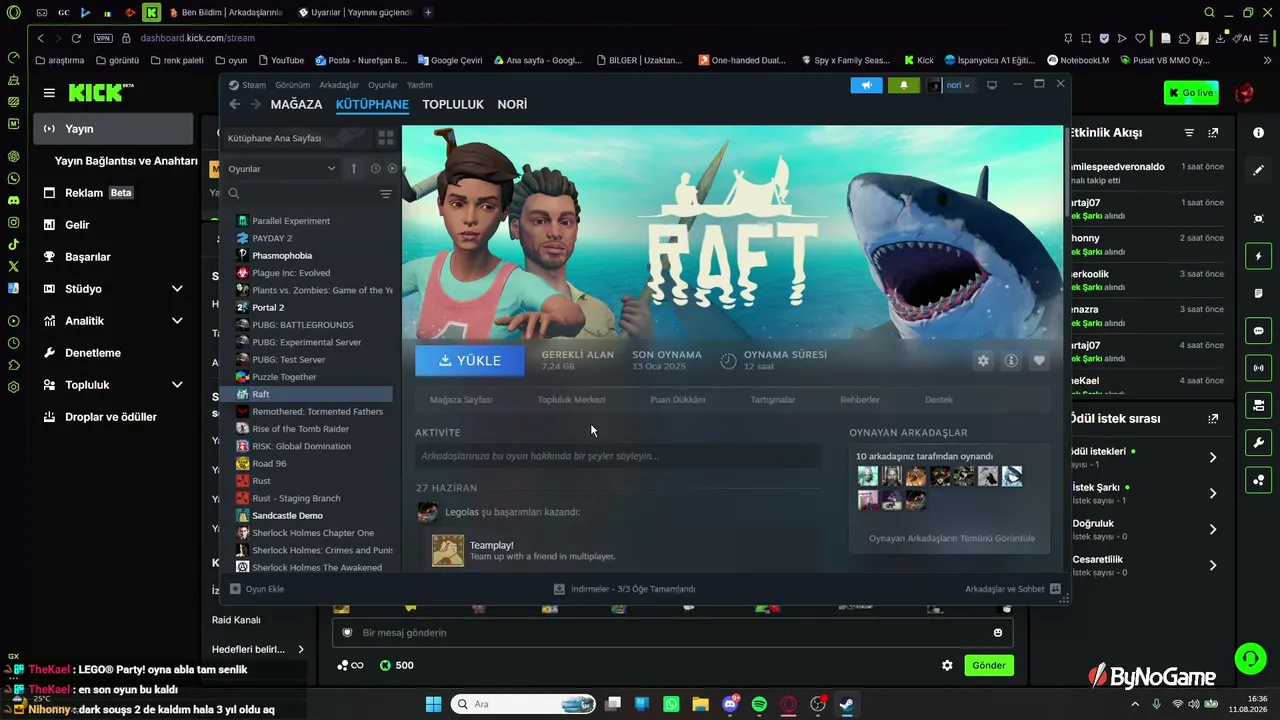Expand the Stüdyo section in Kick sidebar

click(x=177, y=289)
